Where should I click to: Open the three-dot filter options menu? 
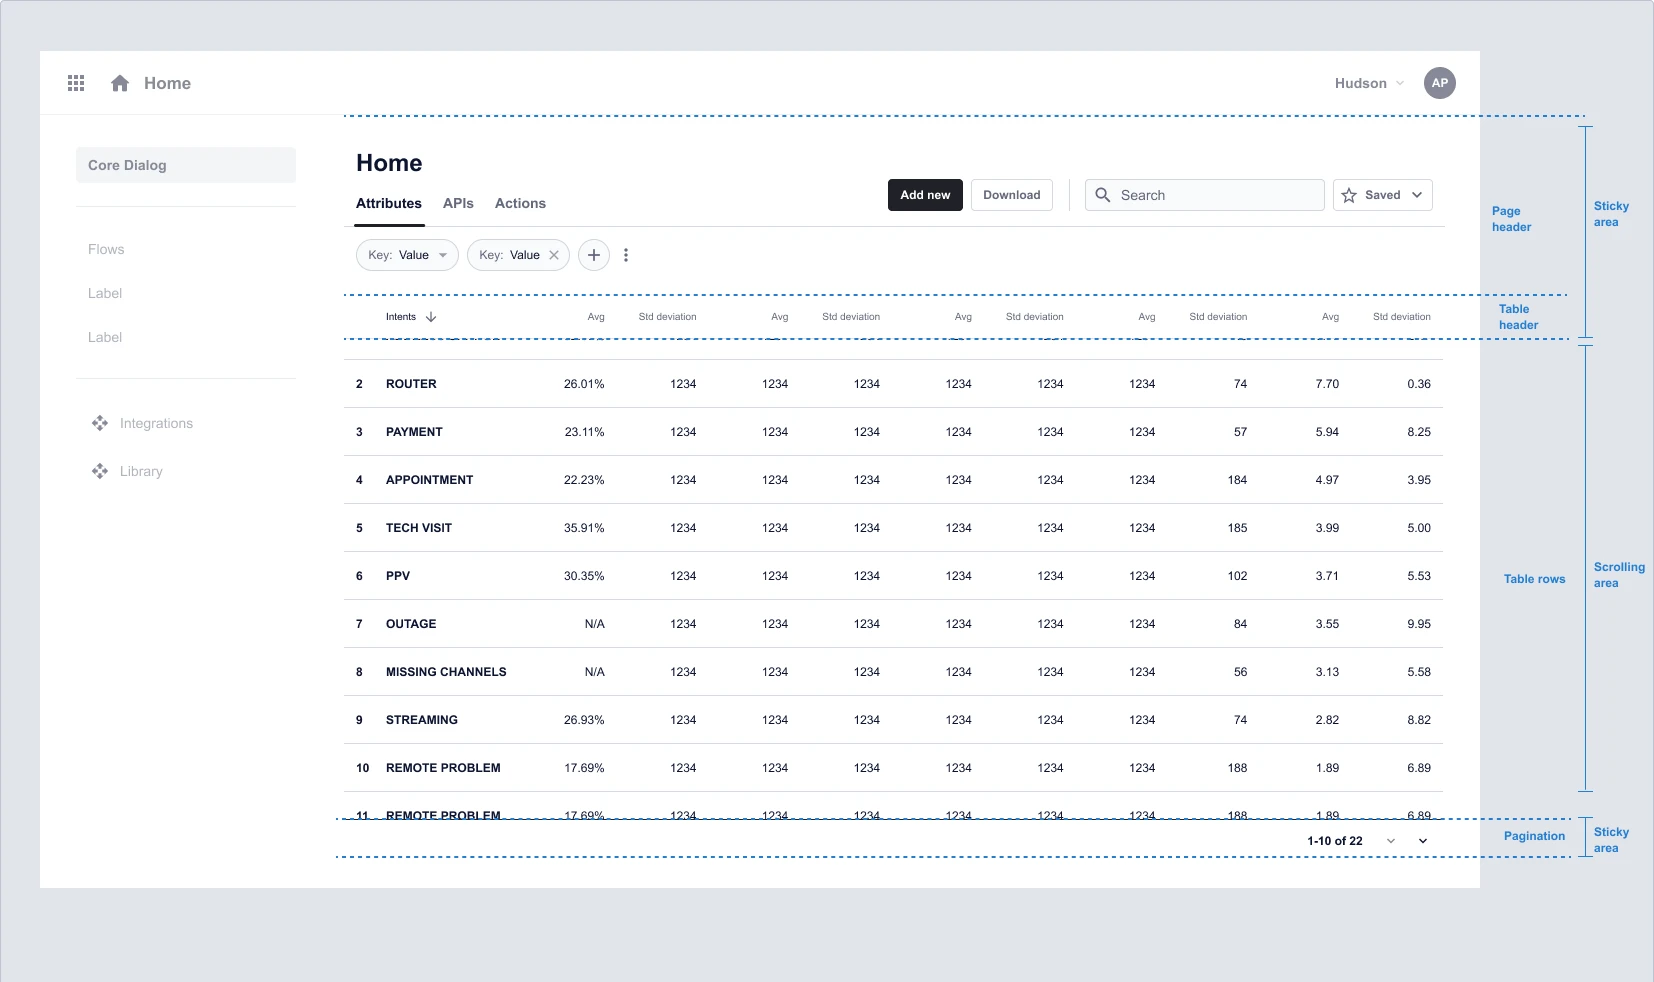coord(626,255)
